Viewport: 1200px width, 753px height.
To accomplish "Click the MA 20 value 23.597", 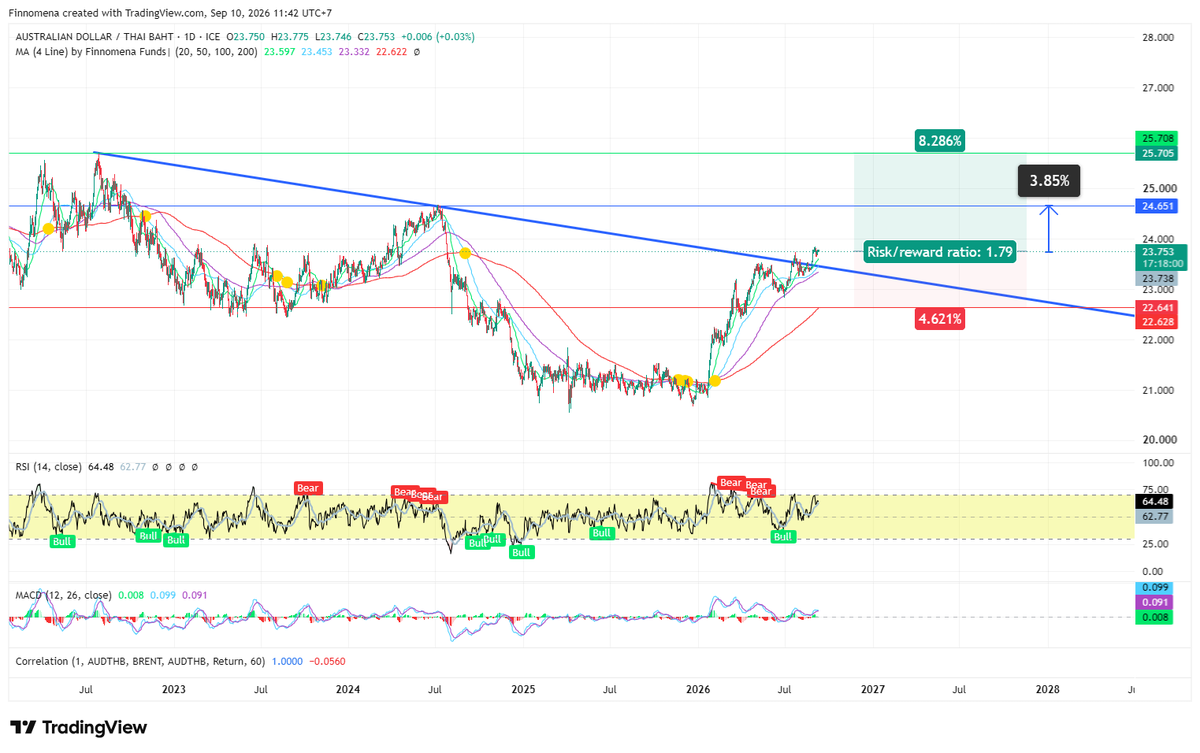I will click(x=281, y=51).
